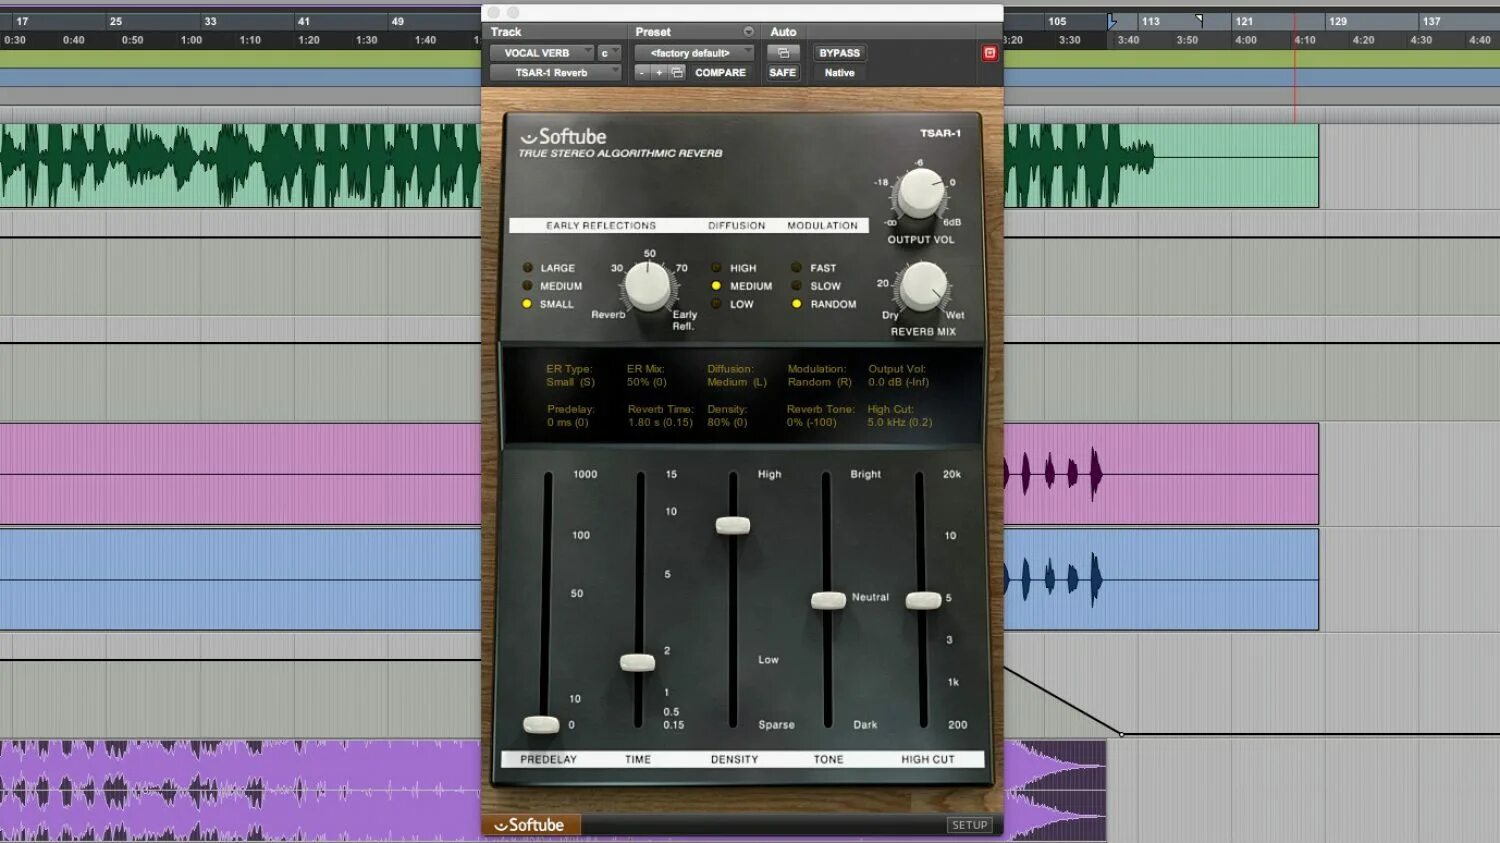Image resolution: width=1500 pixels, height=843 pixels.
Task: Select the green audio clip left of plugin
Action: click(x=240, y=166)
